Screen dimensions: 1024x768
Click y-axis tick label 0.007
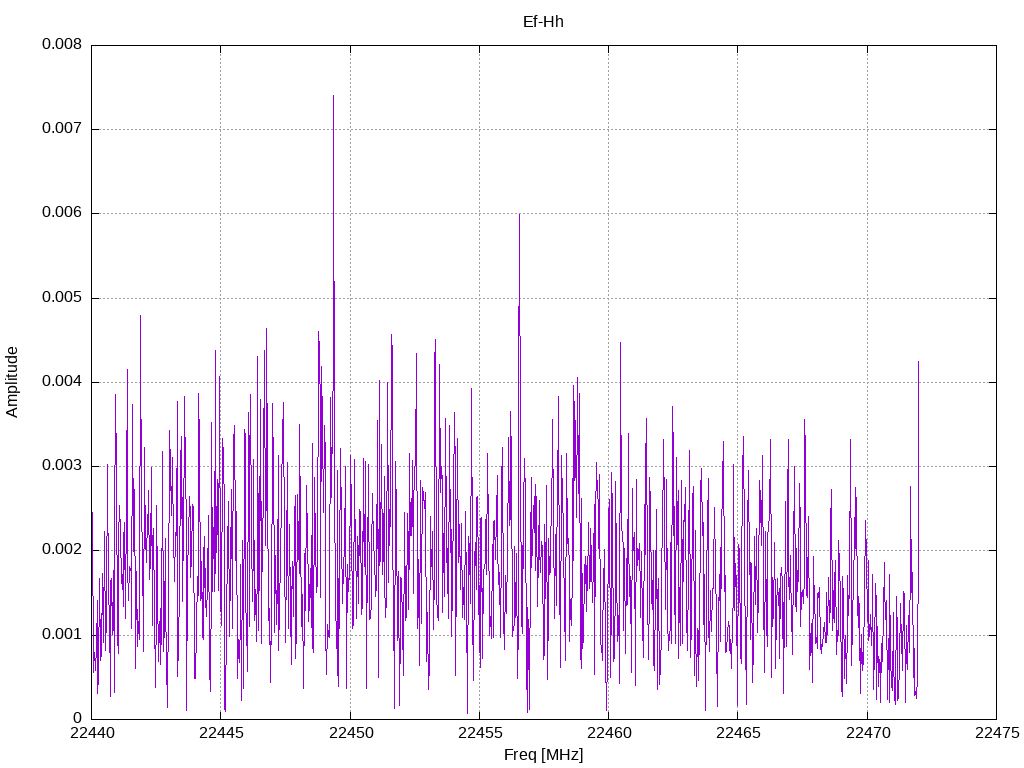62,128
